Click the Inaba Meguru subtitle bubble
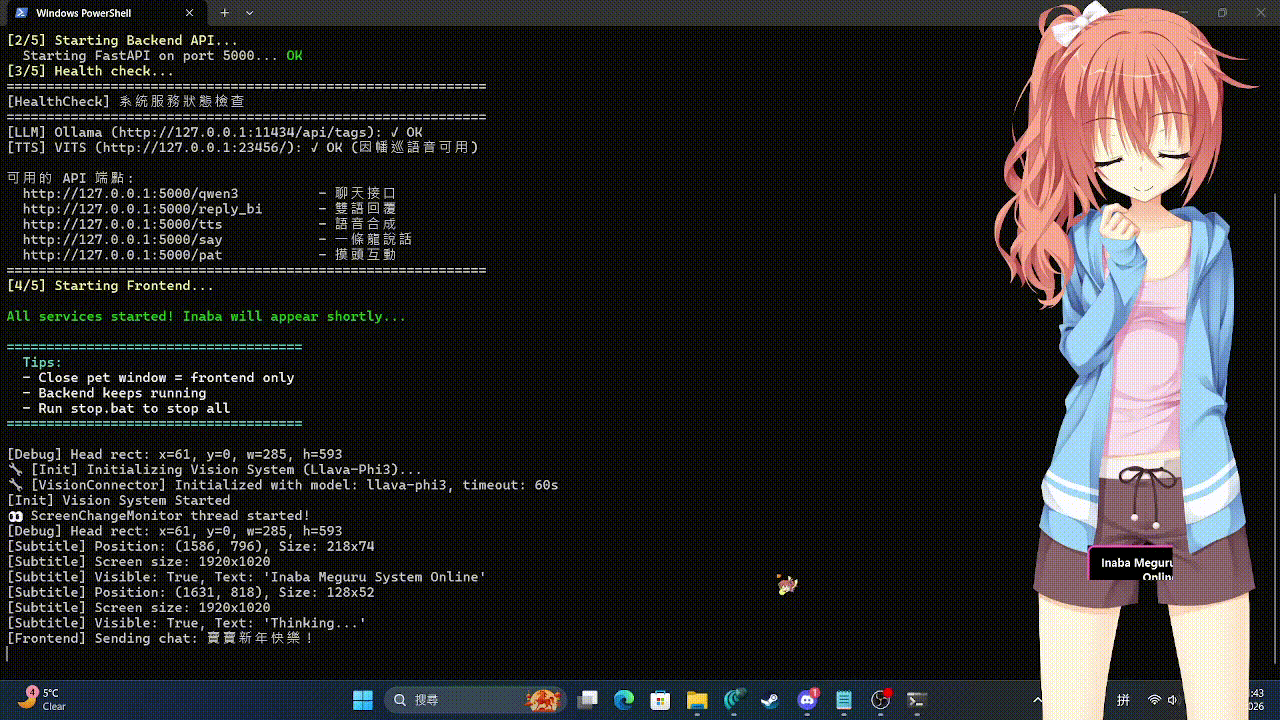Viewport: 1280px width, 720px height. click(x=1130, y=564)
